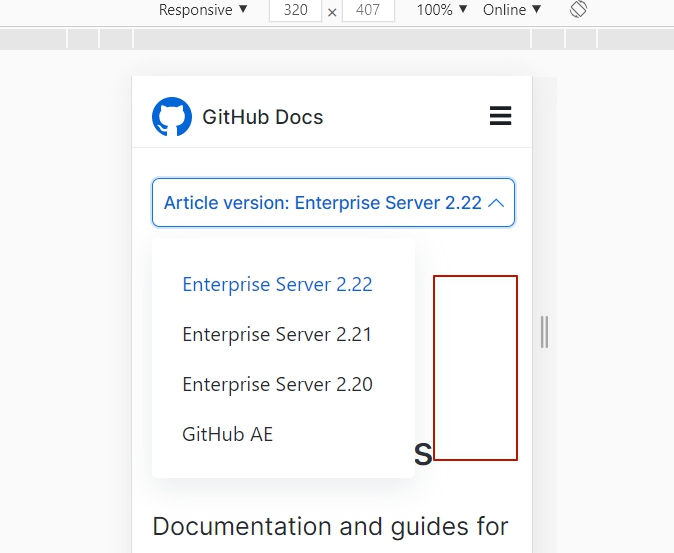The height and width of the screenshot is (553, 674).
Task: Open the Responsive device dropdown
Action: [203, 9]
